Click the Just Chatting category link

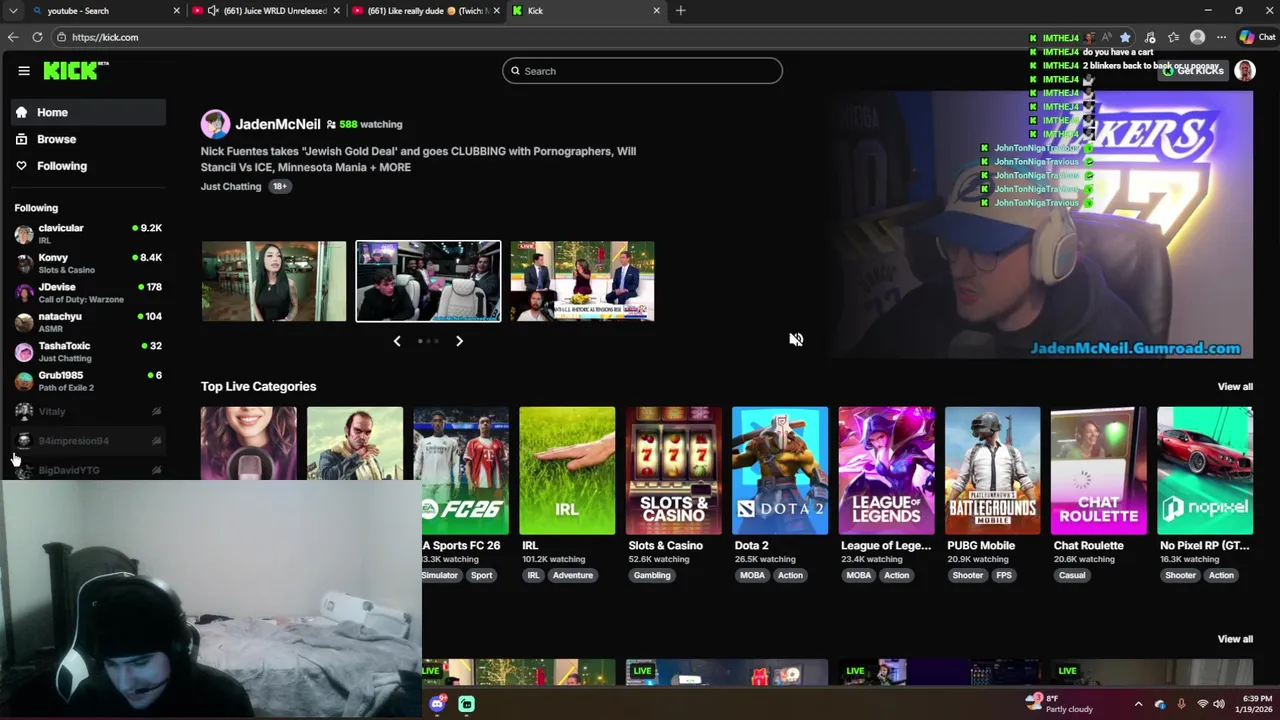[231, 187]
